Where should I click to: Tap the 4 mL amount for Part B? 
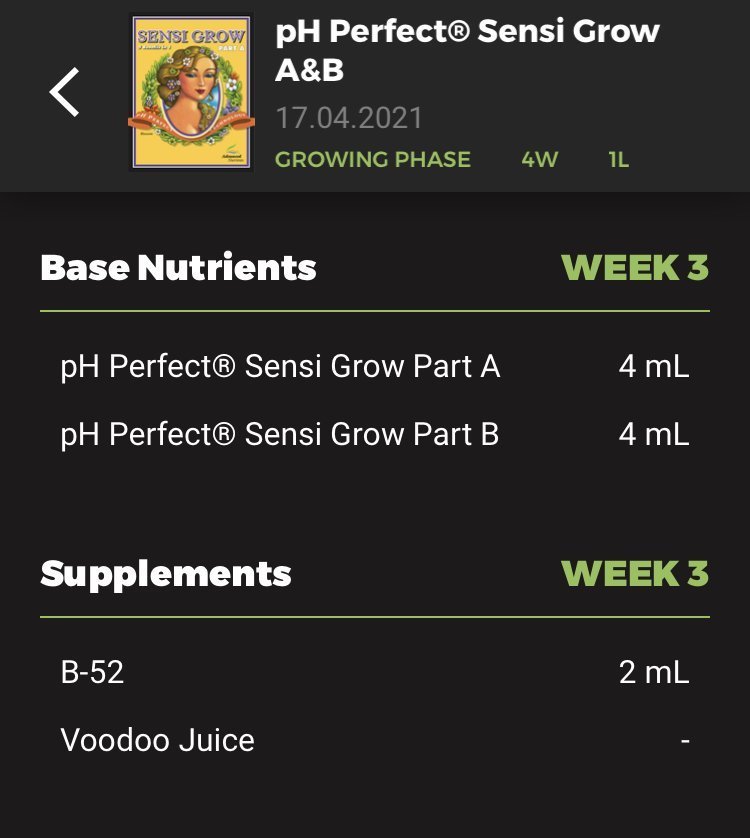654,433
